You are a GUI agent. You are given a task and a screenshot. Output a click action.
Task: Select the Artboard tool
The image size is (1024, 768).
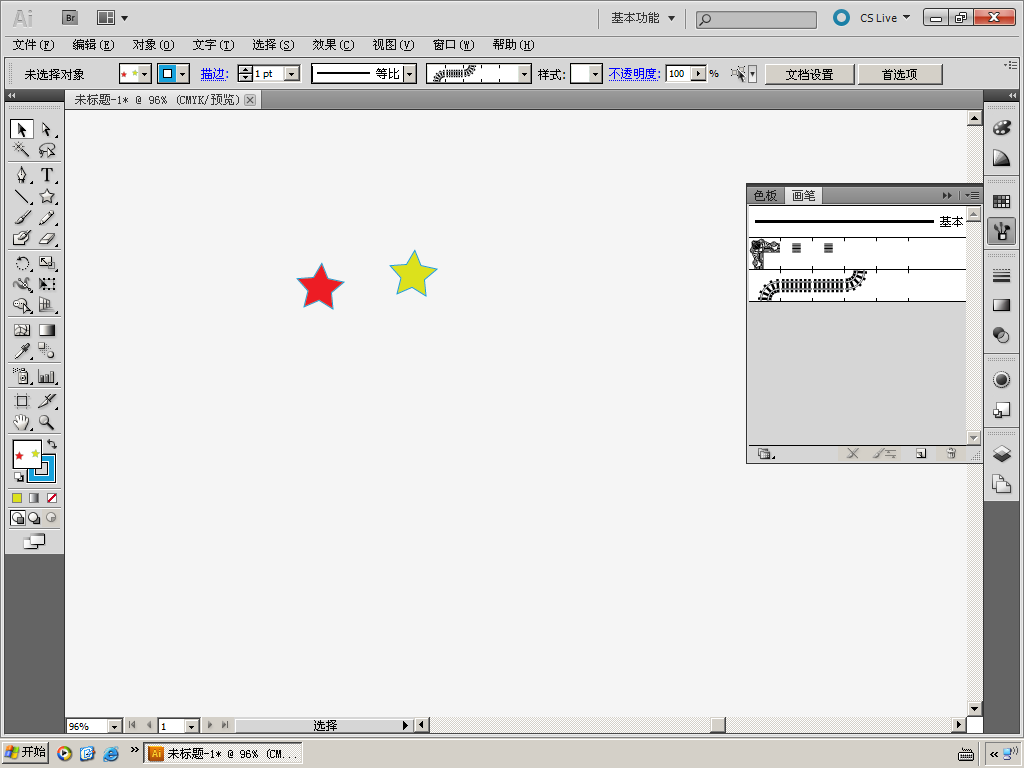coord(22,400)
